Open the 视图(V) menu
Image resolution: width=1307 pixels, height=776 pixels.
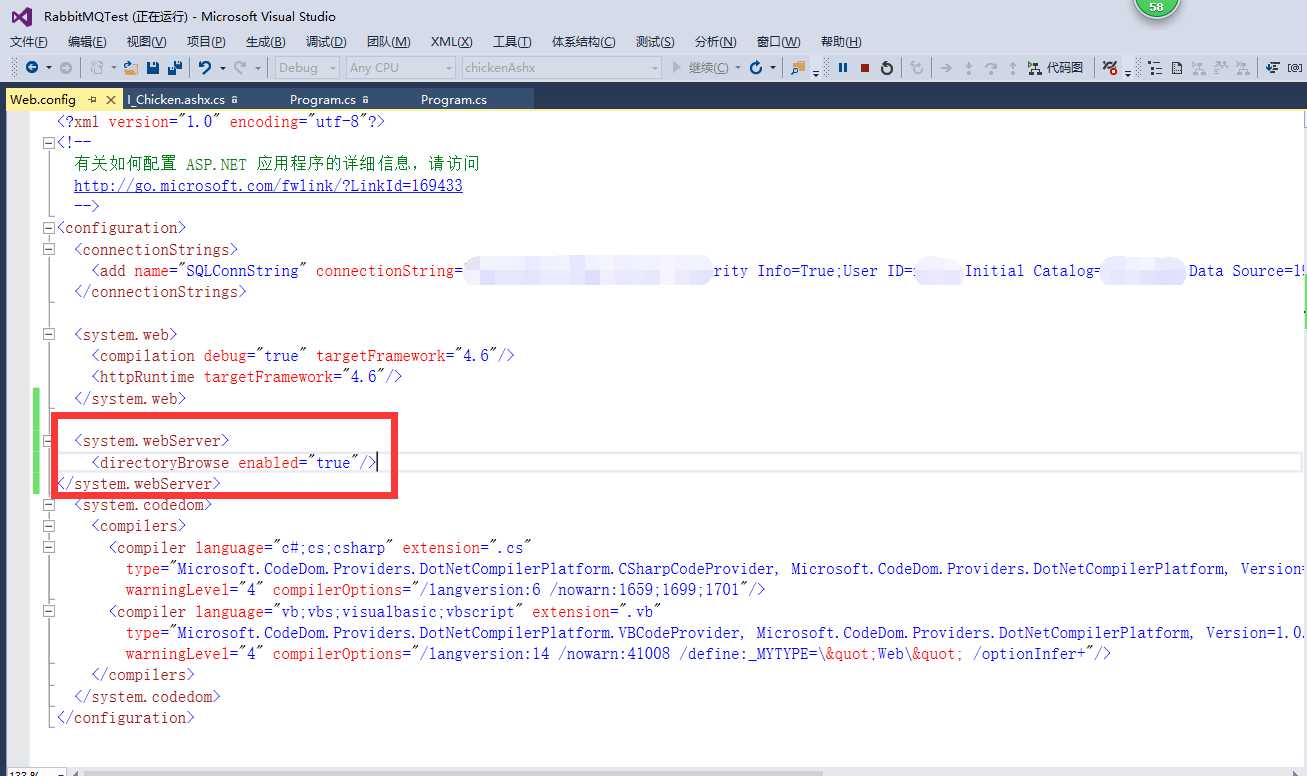(146, 42)
